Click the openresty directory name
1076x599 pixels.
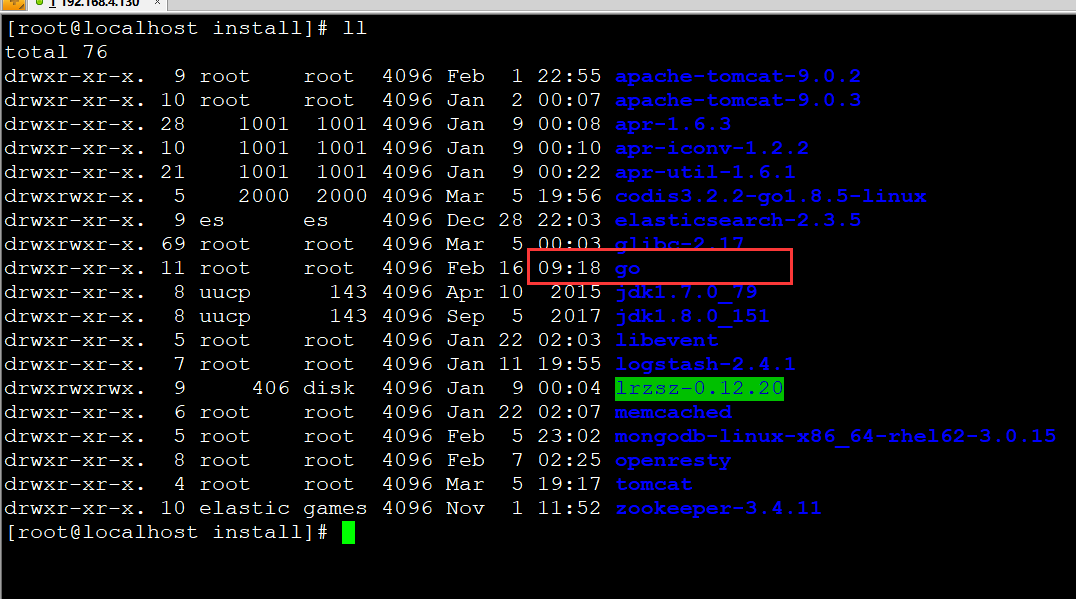coord(673,460)
